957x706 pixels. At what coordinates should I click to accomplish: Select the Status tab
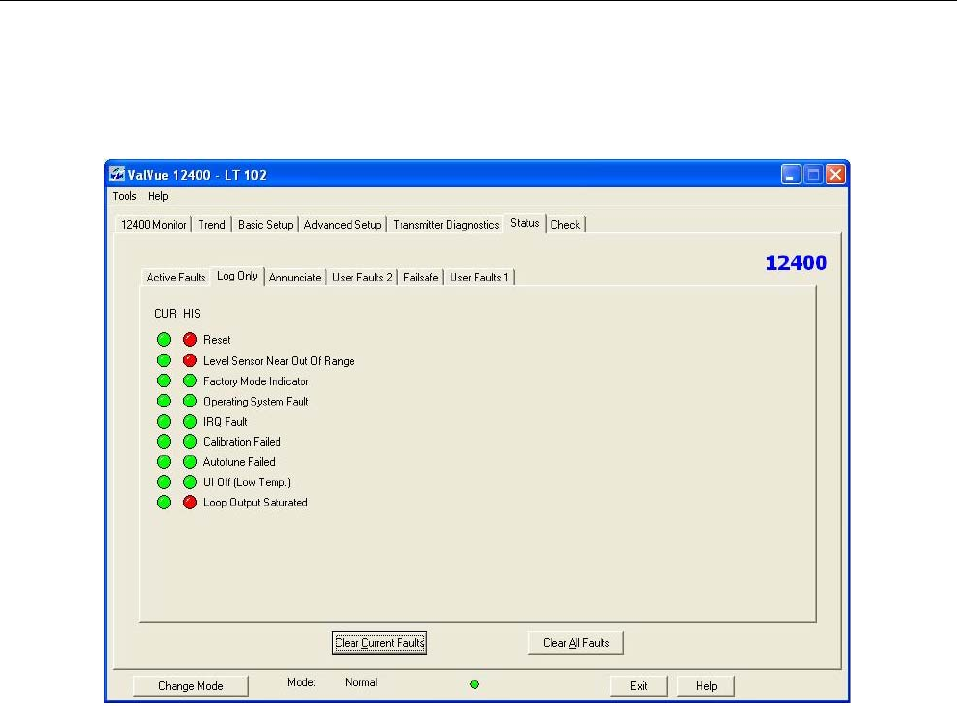525,223
